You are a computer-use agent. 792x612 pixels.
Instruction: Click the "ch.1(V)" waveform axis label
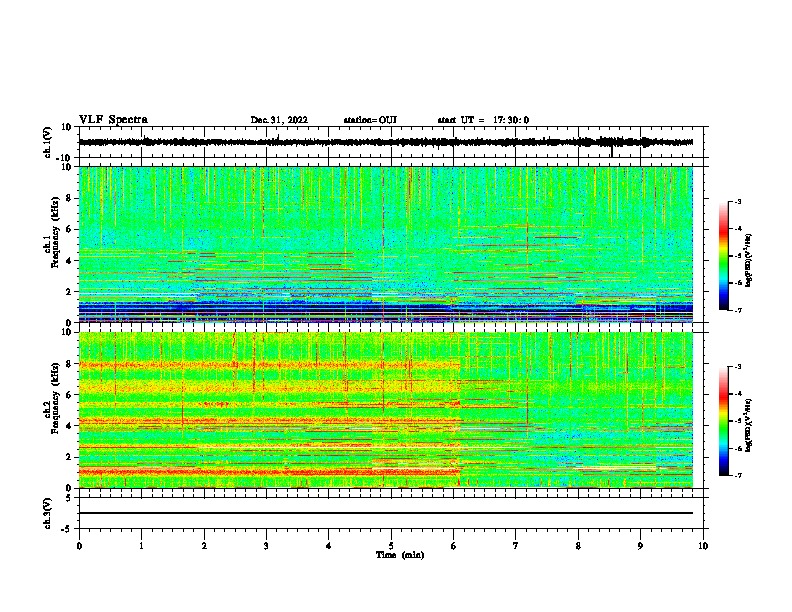coord(47,142)
